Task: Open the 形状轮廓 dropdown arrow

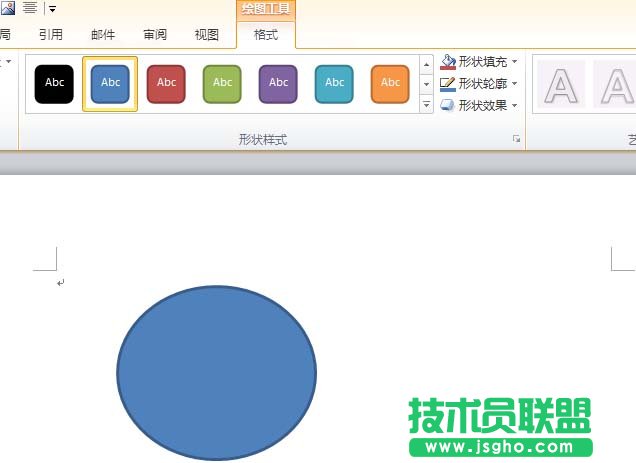Action: click(514, 84)
